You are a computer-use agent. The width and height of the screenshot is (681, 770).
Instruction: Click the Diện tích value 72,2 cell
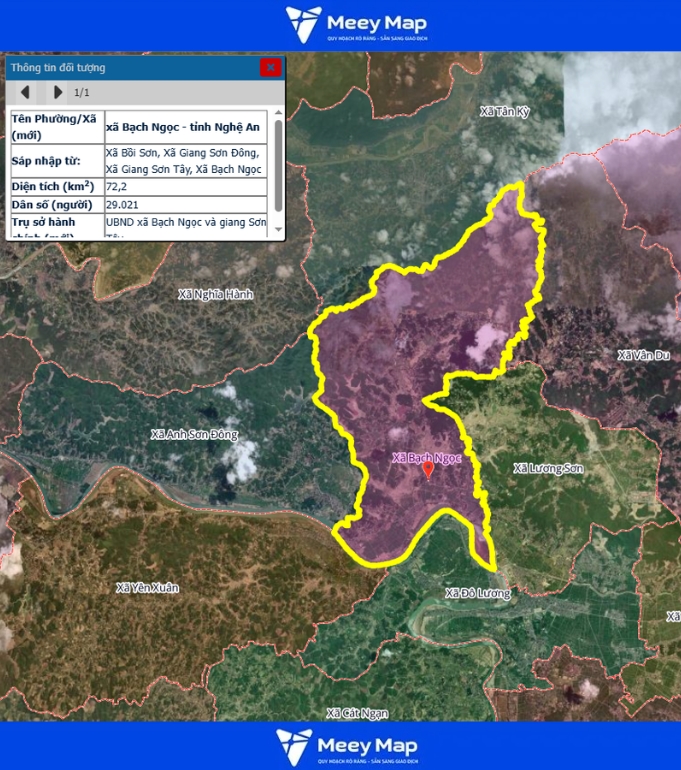click(x=185, y=187)
